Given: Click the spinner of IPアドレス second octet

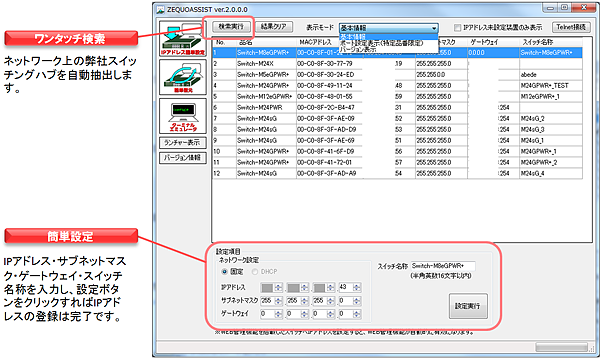Looking at the screenshot, I should [304, 287].
